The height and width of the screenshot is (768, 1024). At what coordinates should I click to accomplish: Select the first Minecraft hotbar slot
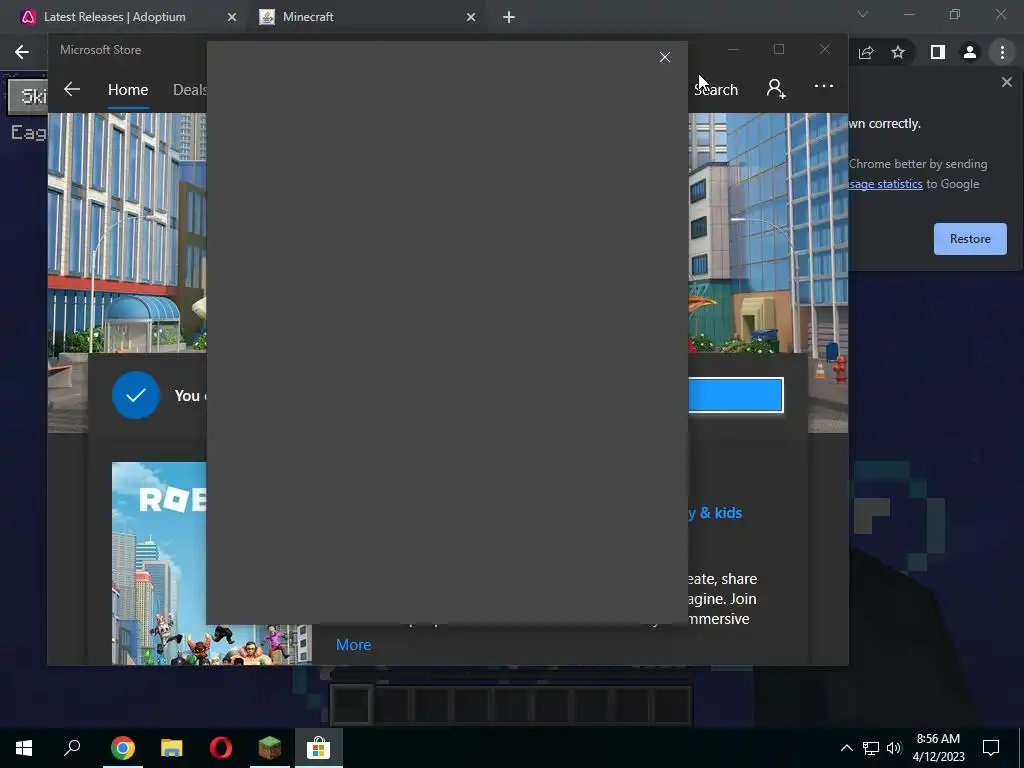coord(352,705)
